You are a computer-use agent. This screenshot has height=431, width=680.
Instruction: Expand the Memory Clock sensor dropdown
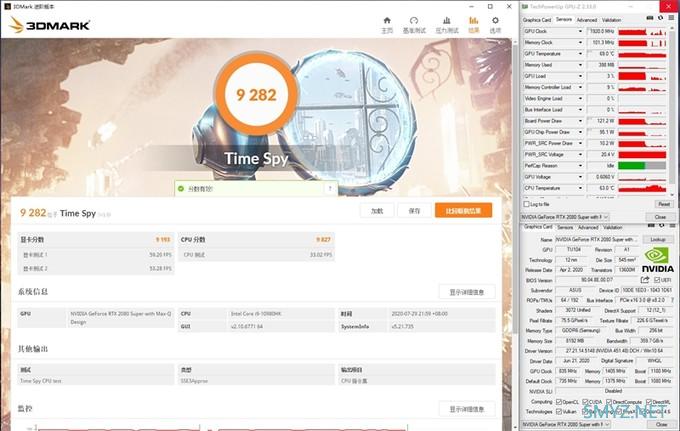(580, 42)
